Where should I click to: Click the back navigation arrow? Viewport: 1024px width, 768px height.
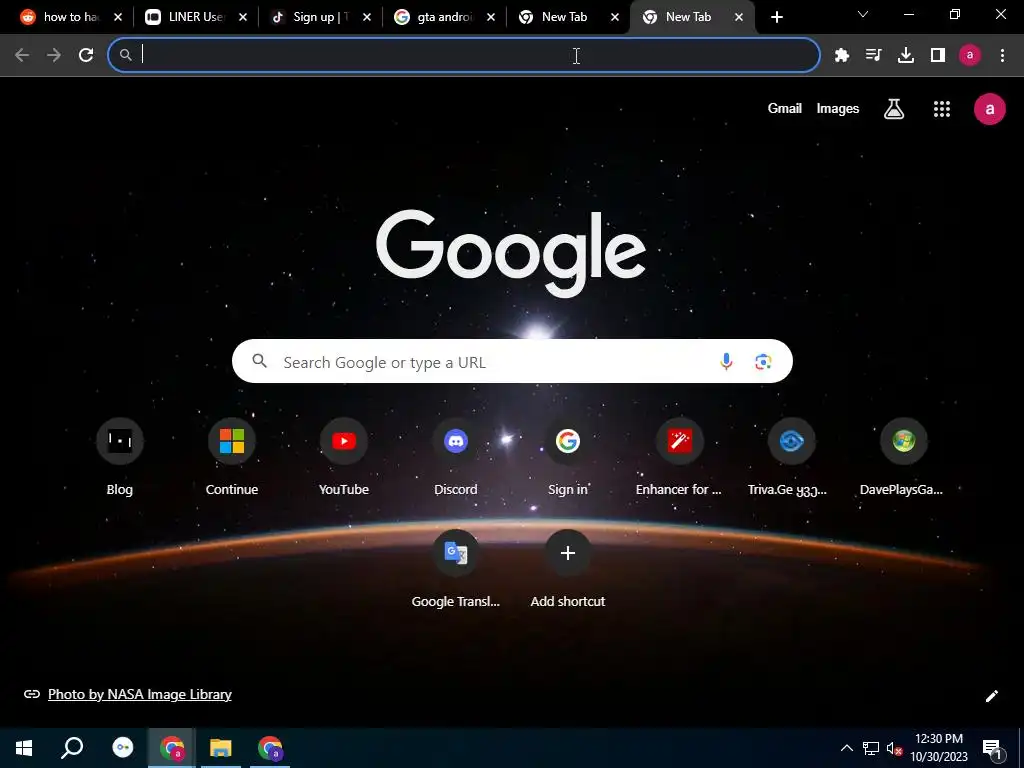pyautogui.click(x=22, y=56)
